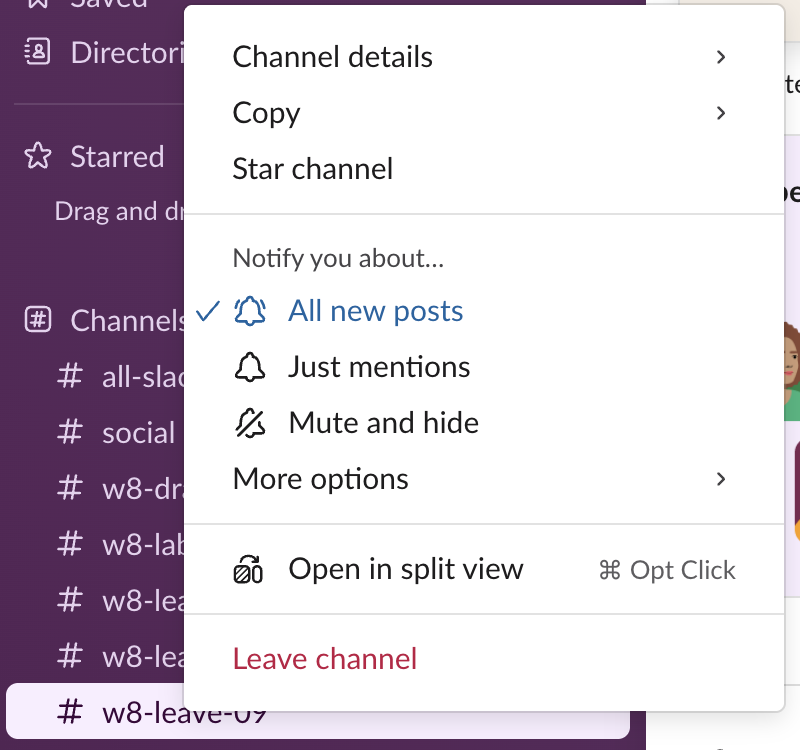Viewport: 800px width, 750px height.
Task: Click the Drag and drop hint text
Action: click(119, 211)
